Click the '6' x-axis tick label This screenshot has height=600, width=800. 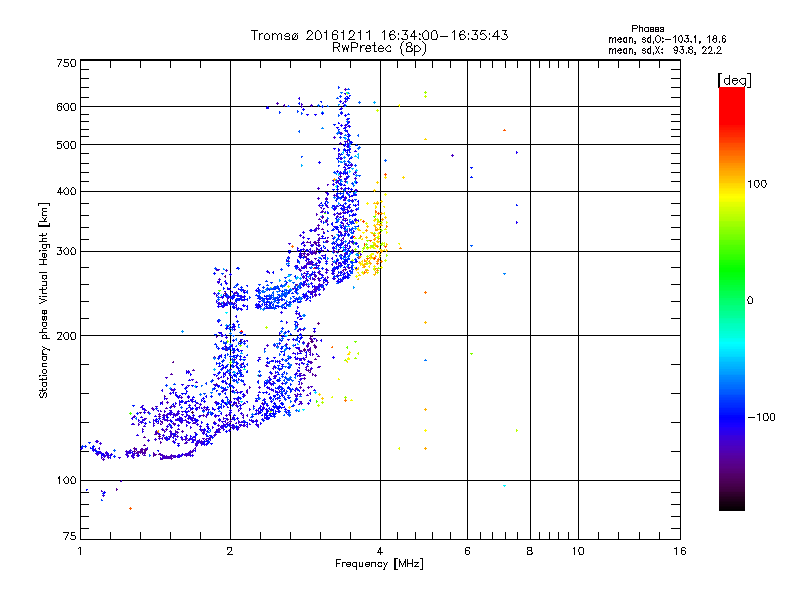click(467, 551)
